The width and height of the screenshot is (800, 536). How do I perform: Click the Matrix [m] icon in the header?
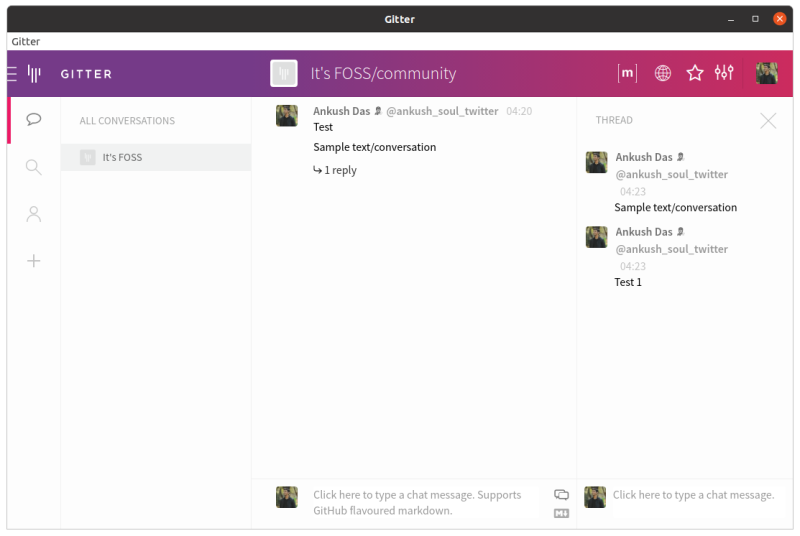point(627,73)
